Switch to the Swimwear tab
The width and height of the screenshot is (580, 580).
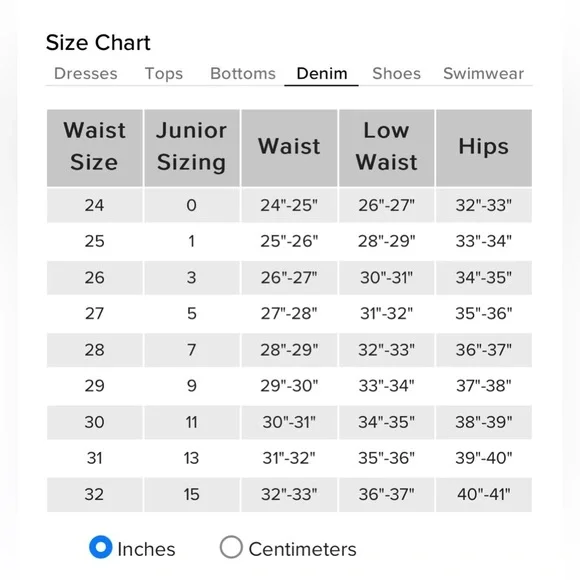(x=483, y=74)
